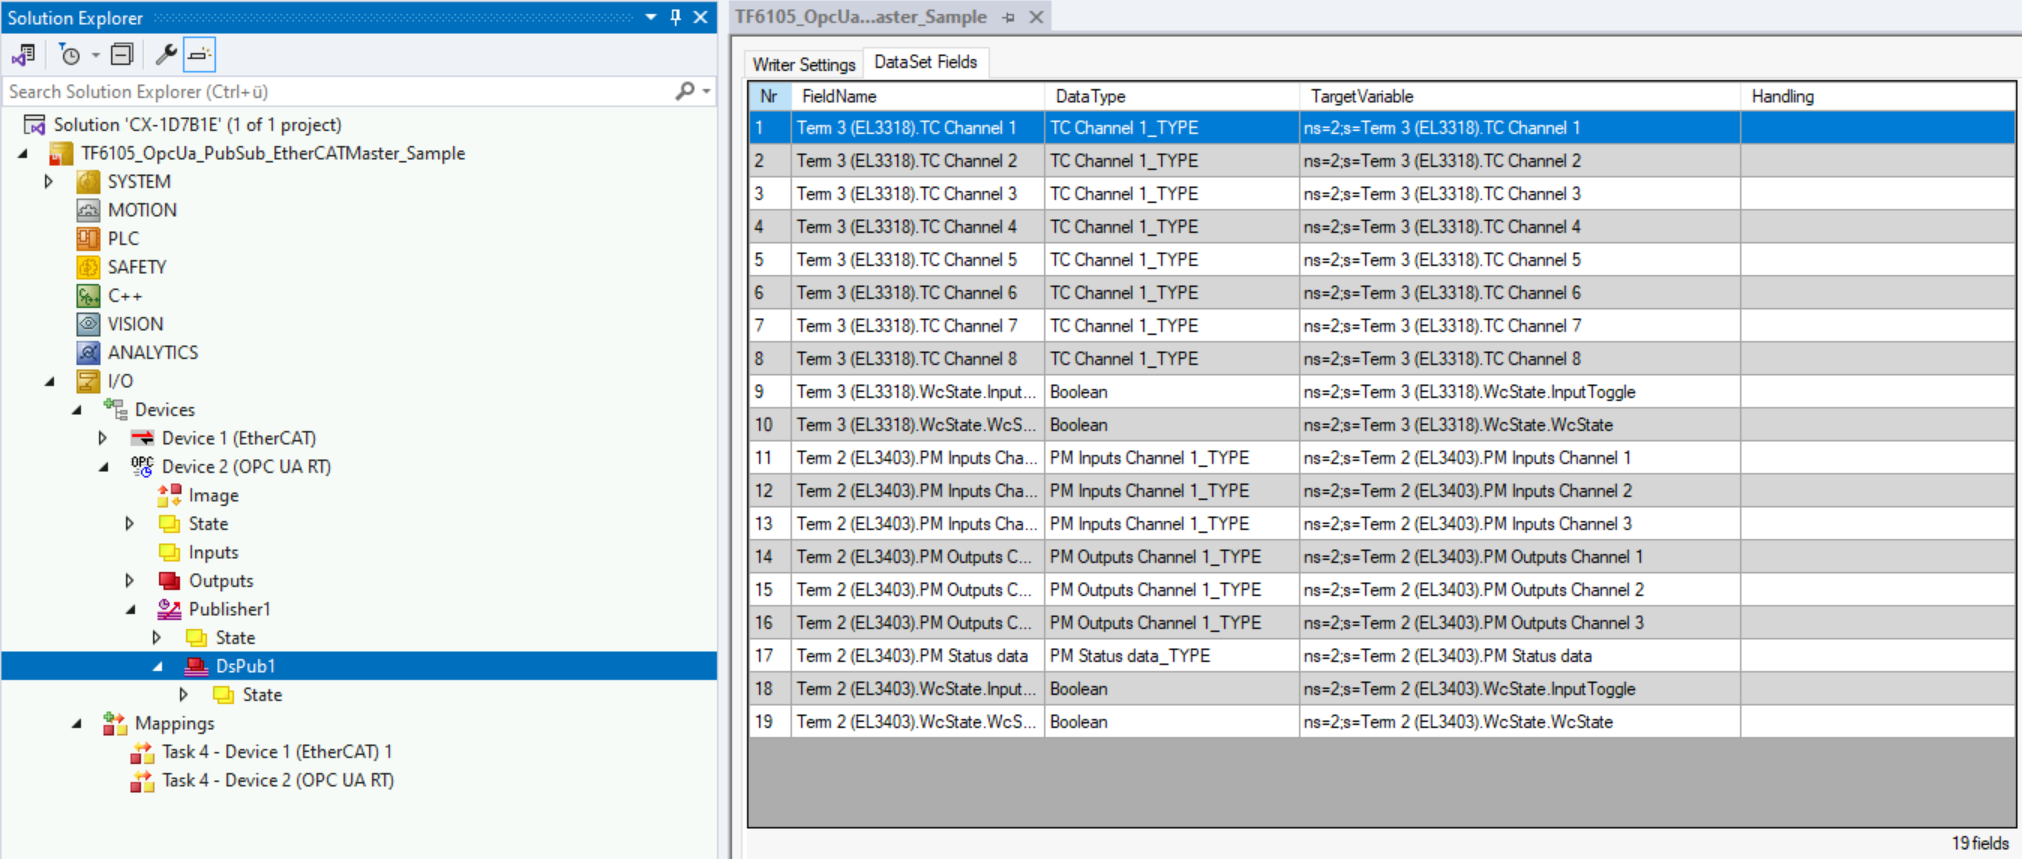The height and width of the screenshot is (859, 2022).
Task: Click the Publisher1 node icon
Action: point(169,609)
